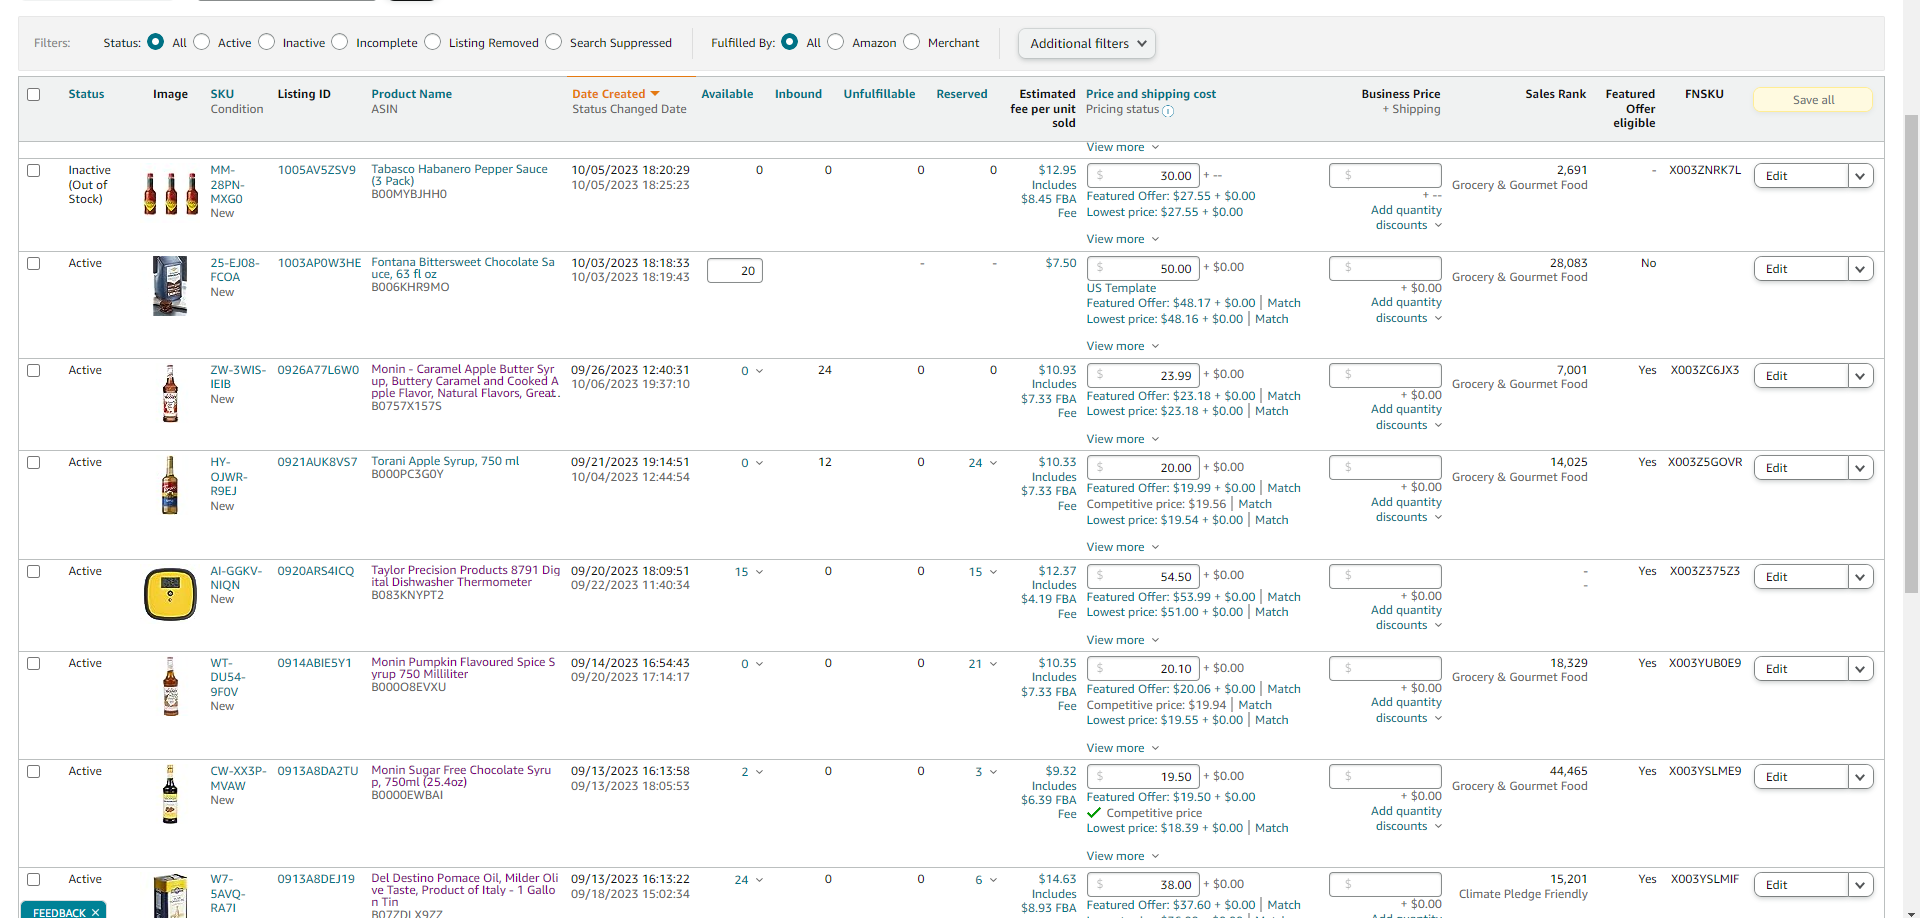
Task: Open the SKU link 25-EJ08-FCOA
Action: point(235,270)
